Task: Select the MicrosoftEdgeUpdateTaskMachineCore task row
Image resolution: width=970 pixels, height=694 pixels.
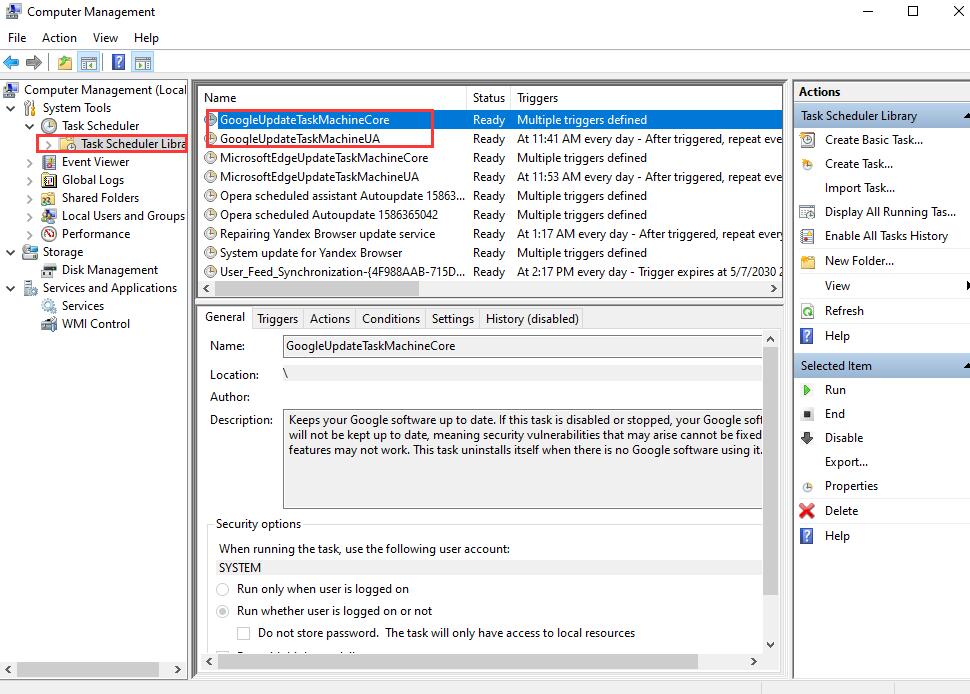Action: (x=492, y=158)
